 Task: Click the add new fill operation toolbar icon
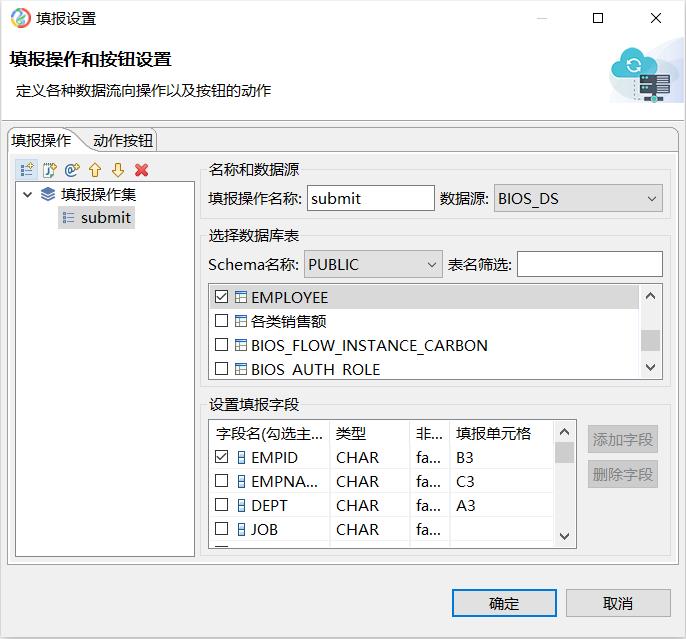(26, 169)
